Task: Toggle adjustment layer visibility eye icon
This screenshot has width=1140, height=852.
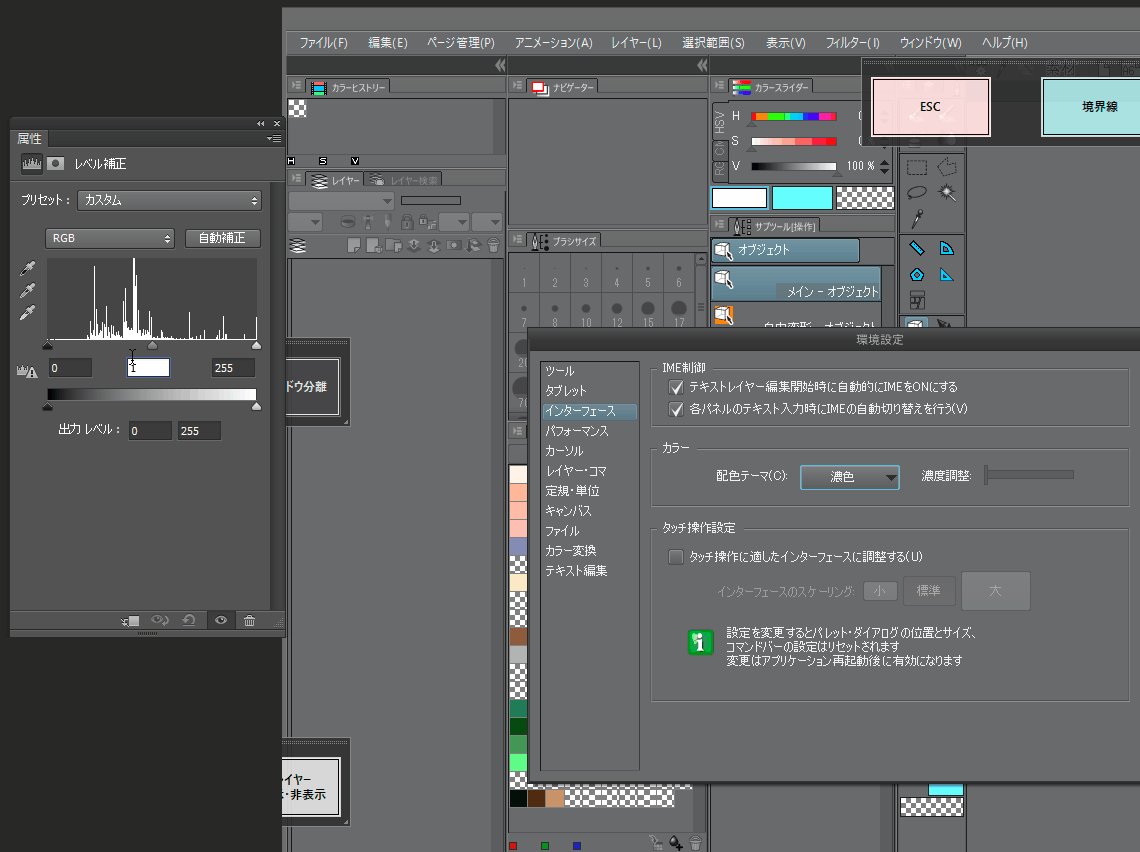Action: [220, 620]
